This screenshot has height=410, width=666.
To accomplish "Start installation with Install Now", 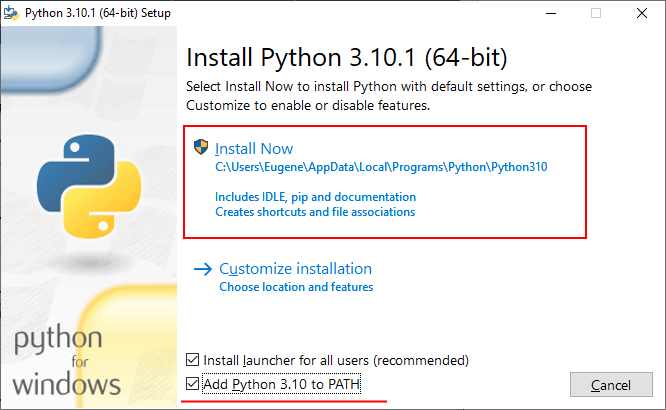I will pos(254,148).
